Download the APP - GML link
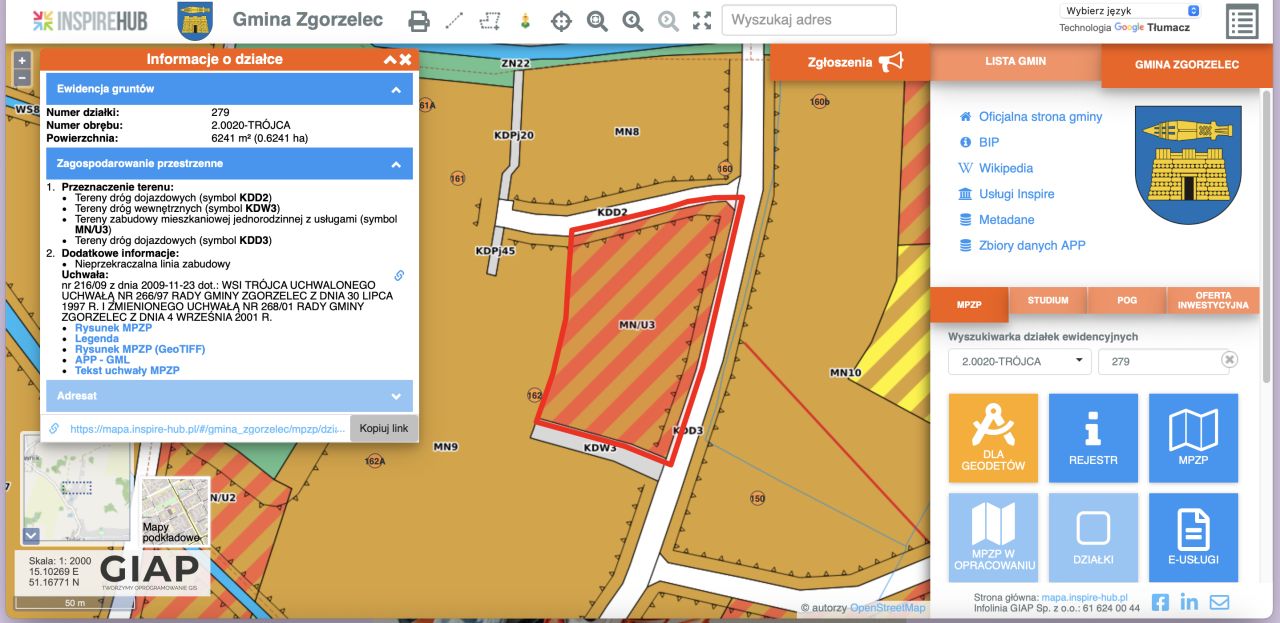 point(102,360)
